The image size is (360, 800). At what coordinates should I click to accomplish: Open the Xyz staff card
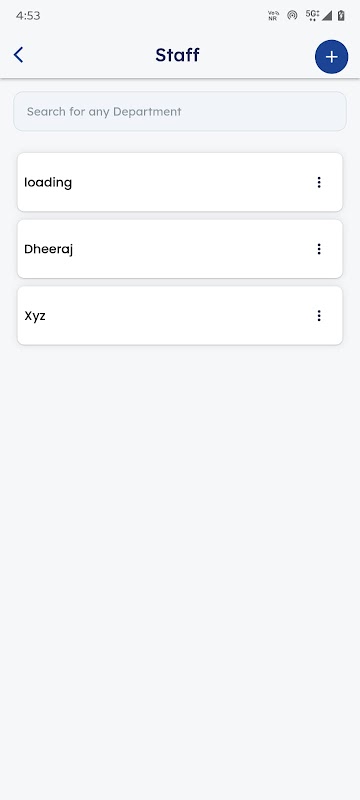pyautogui.click(x=180, y=316)
